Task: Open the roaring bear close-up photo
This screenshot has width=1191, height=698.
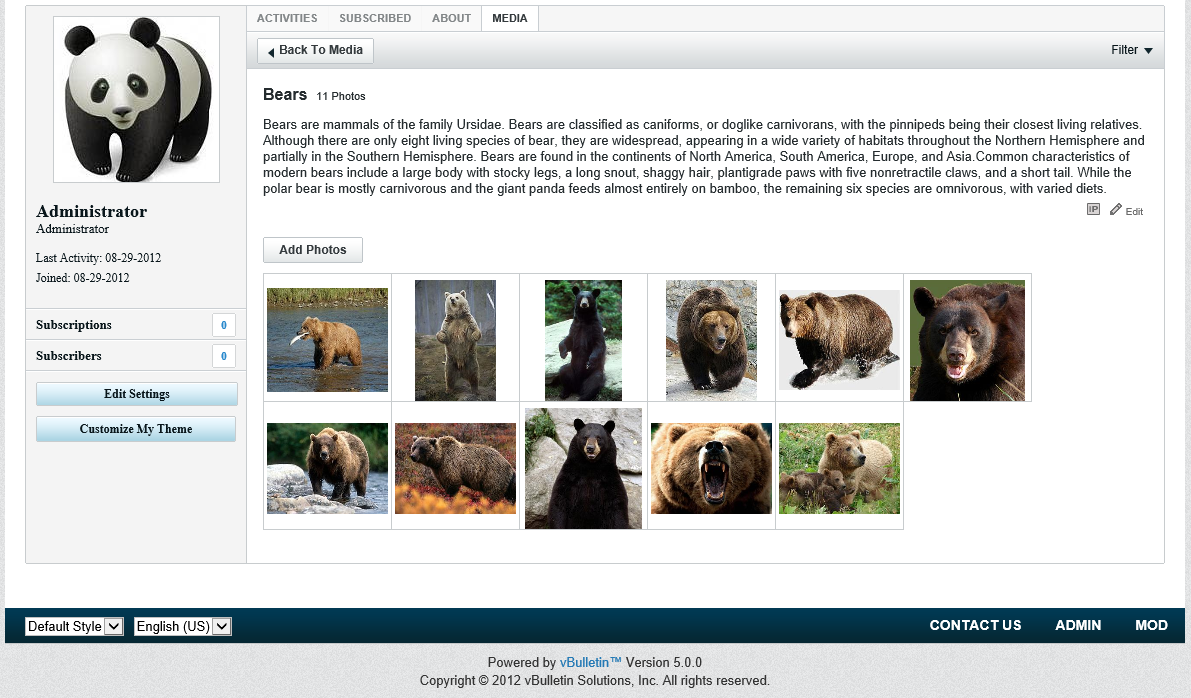Action: [x=711, y=468]
